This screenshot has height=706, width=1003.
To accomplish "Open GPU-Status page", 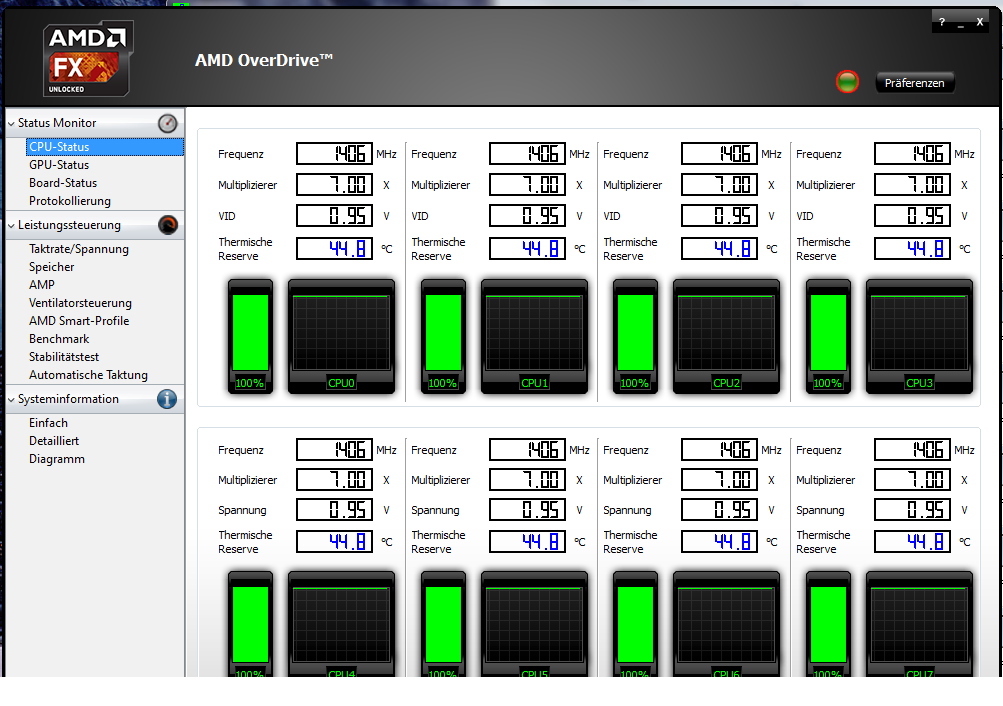I will (x=59, y=164).
